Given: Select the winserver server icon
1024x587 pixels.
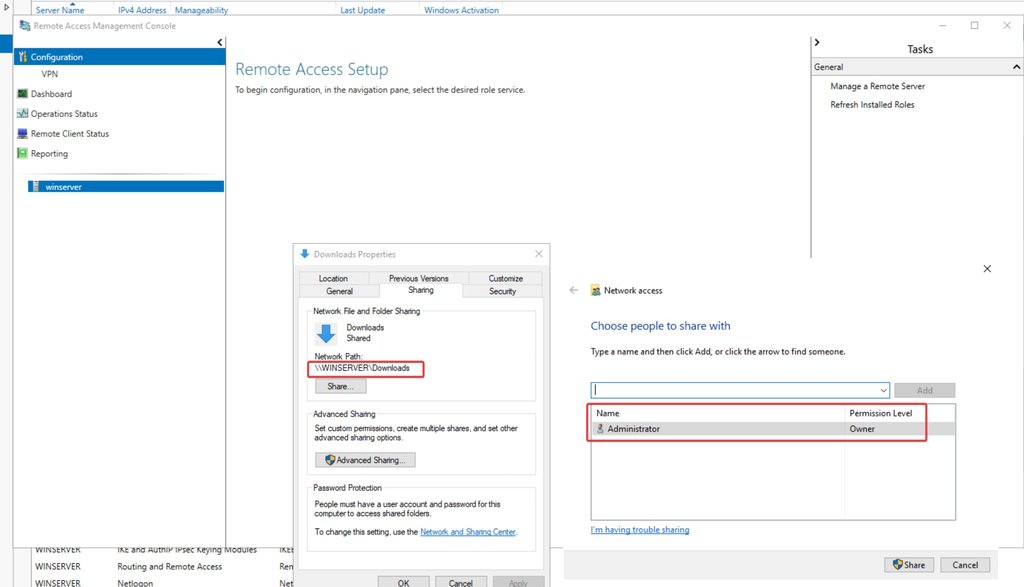Looking at the screenshot, I should (36, 186).
